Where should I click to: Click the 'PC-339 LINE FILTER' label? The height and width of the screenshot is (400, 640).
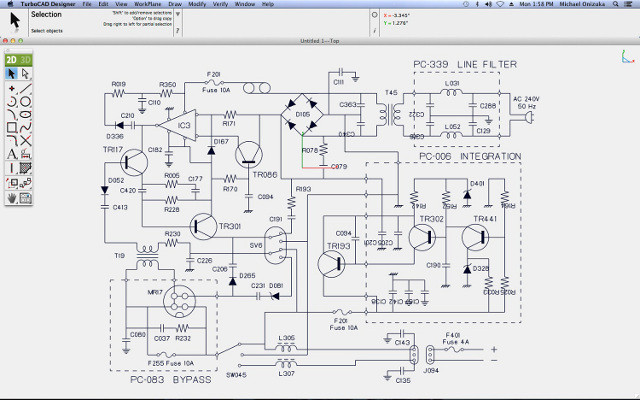point(465,64)
